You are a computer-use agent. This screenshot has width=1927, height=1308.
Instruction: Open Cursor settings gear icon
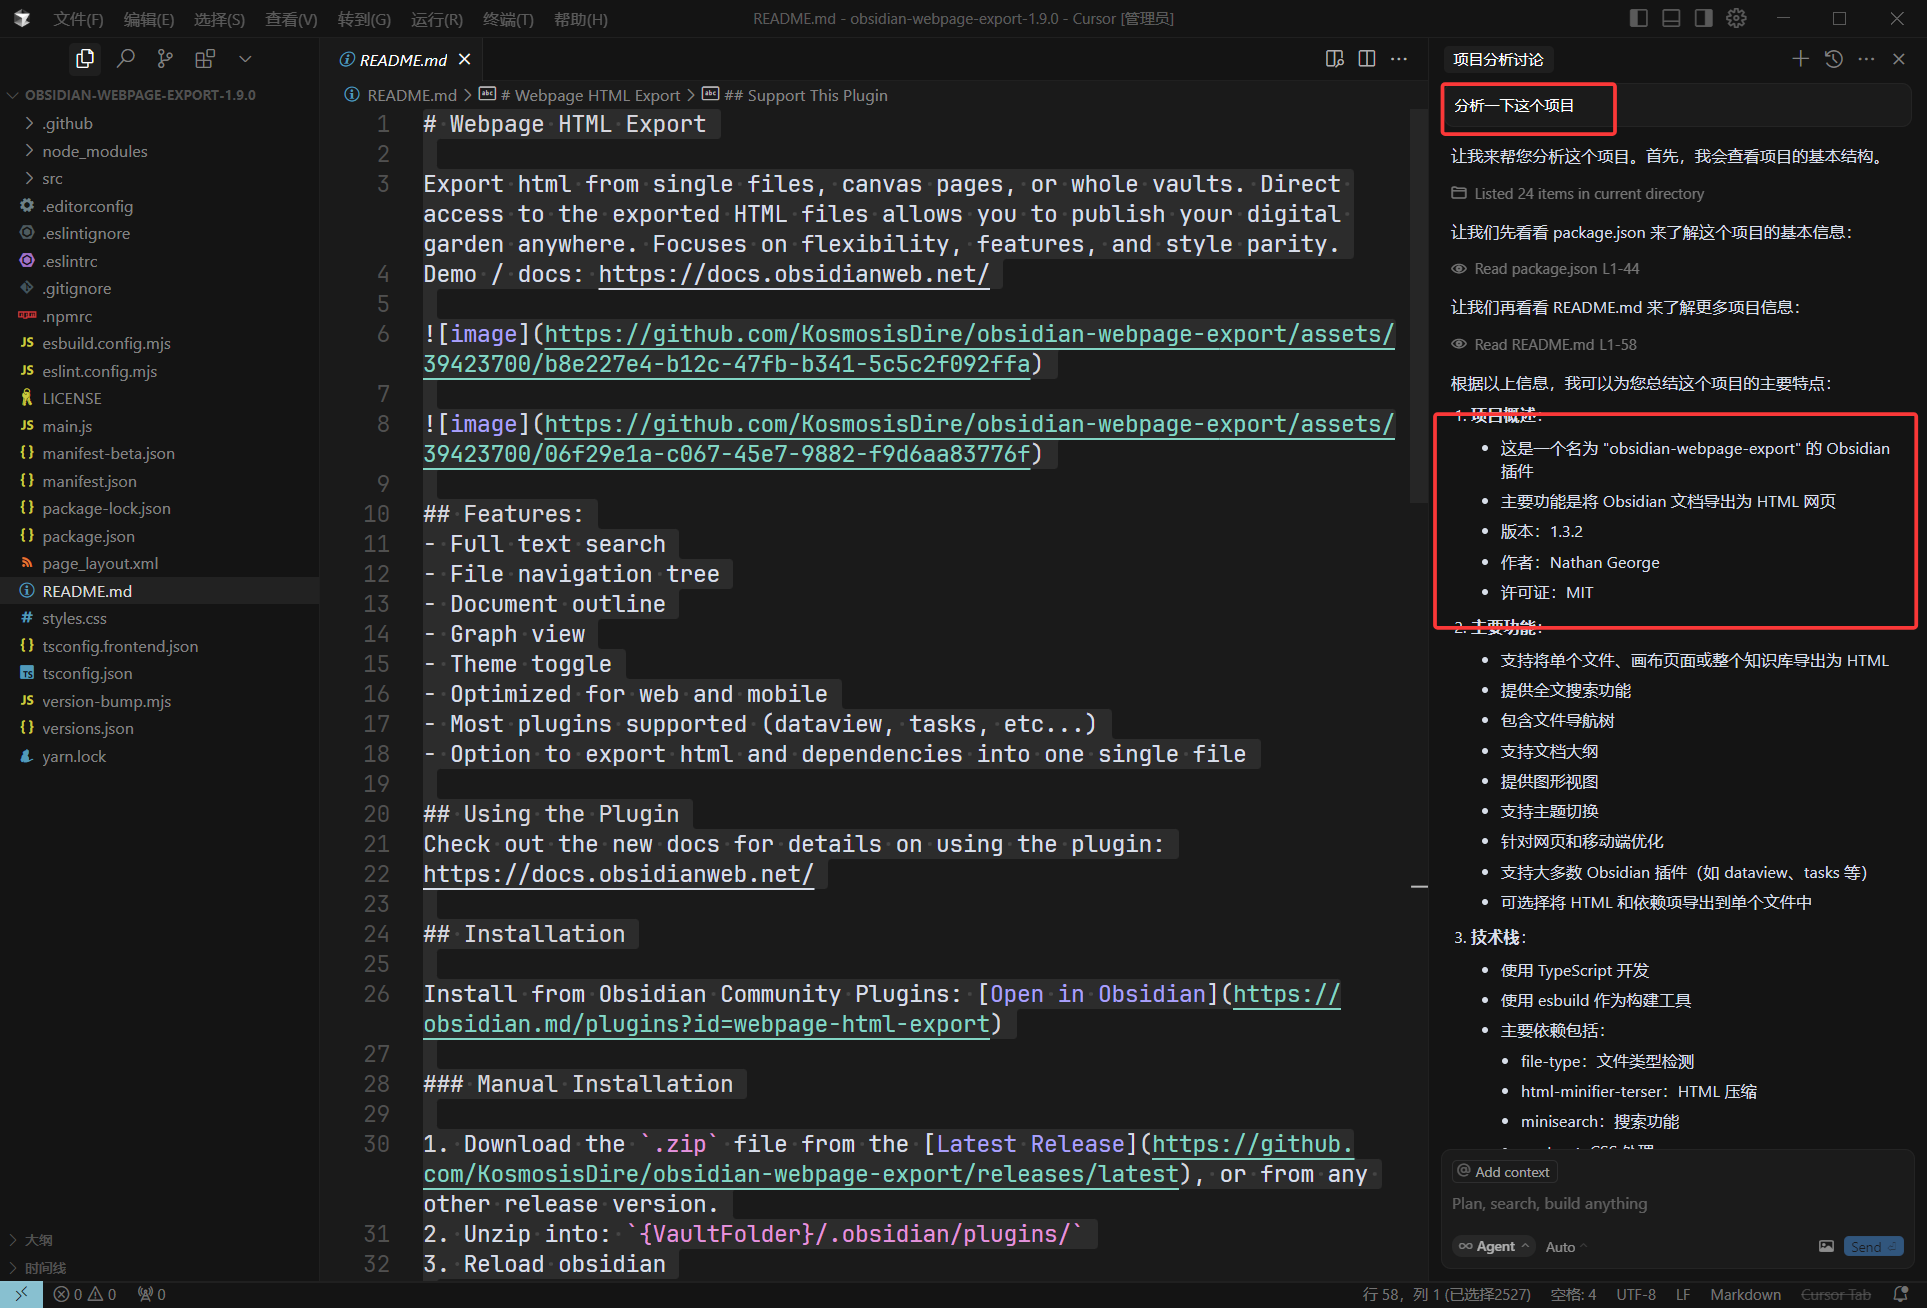pyautogui.click(x=1737, y=18)
